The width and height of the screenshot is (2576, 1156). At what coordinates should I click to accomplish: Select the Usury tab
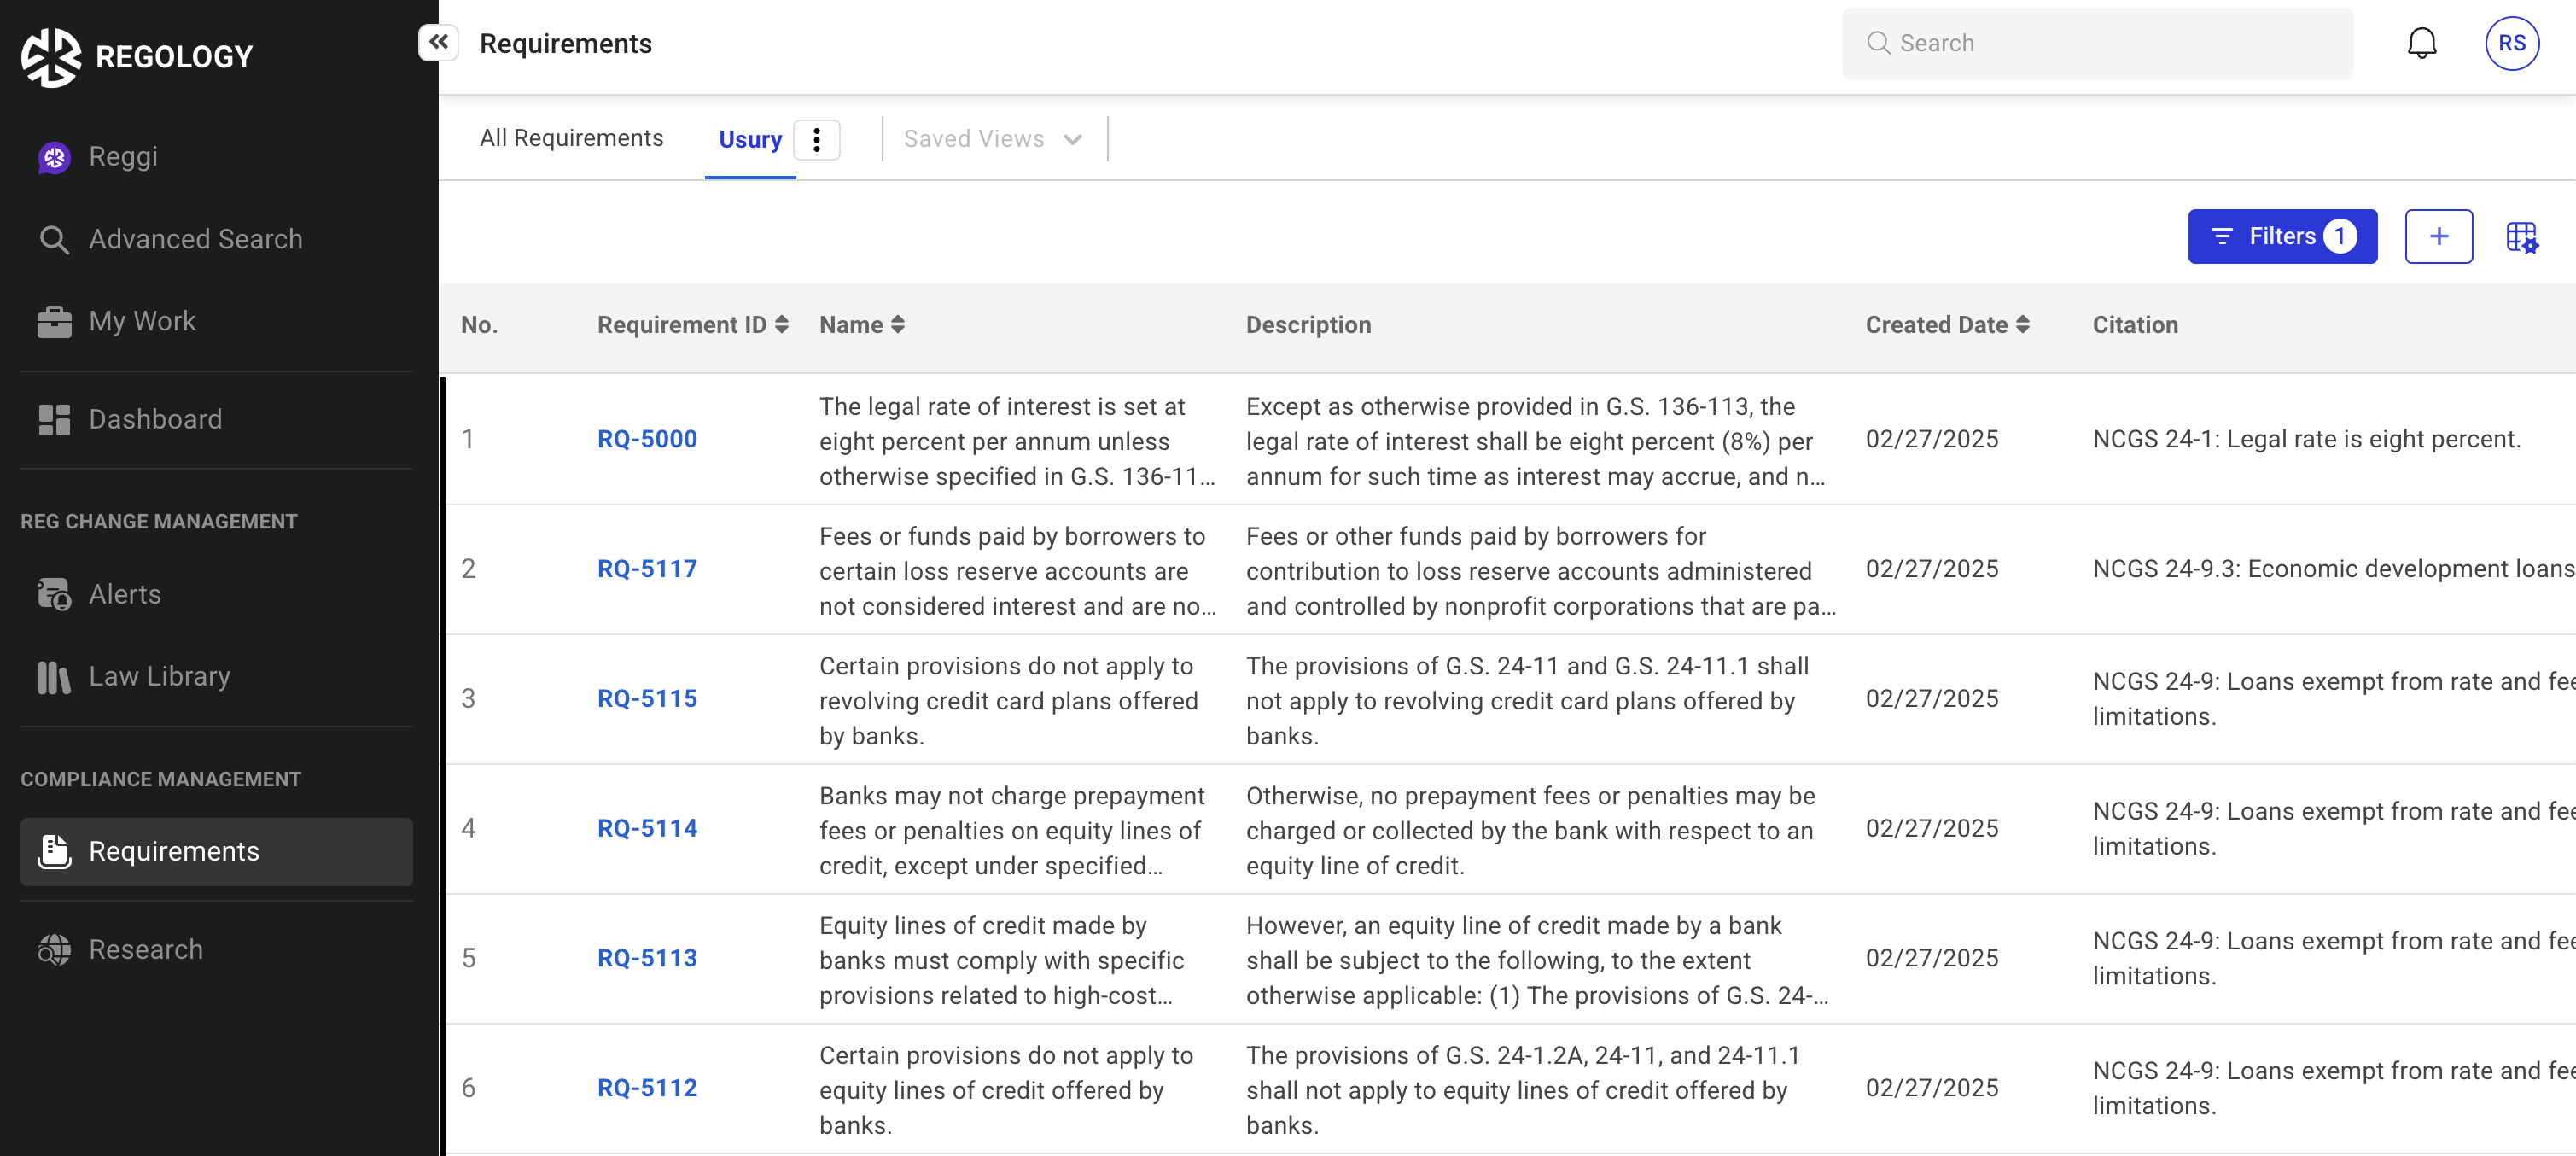(749, 140)
